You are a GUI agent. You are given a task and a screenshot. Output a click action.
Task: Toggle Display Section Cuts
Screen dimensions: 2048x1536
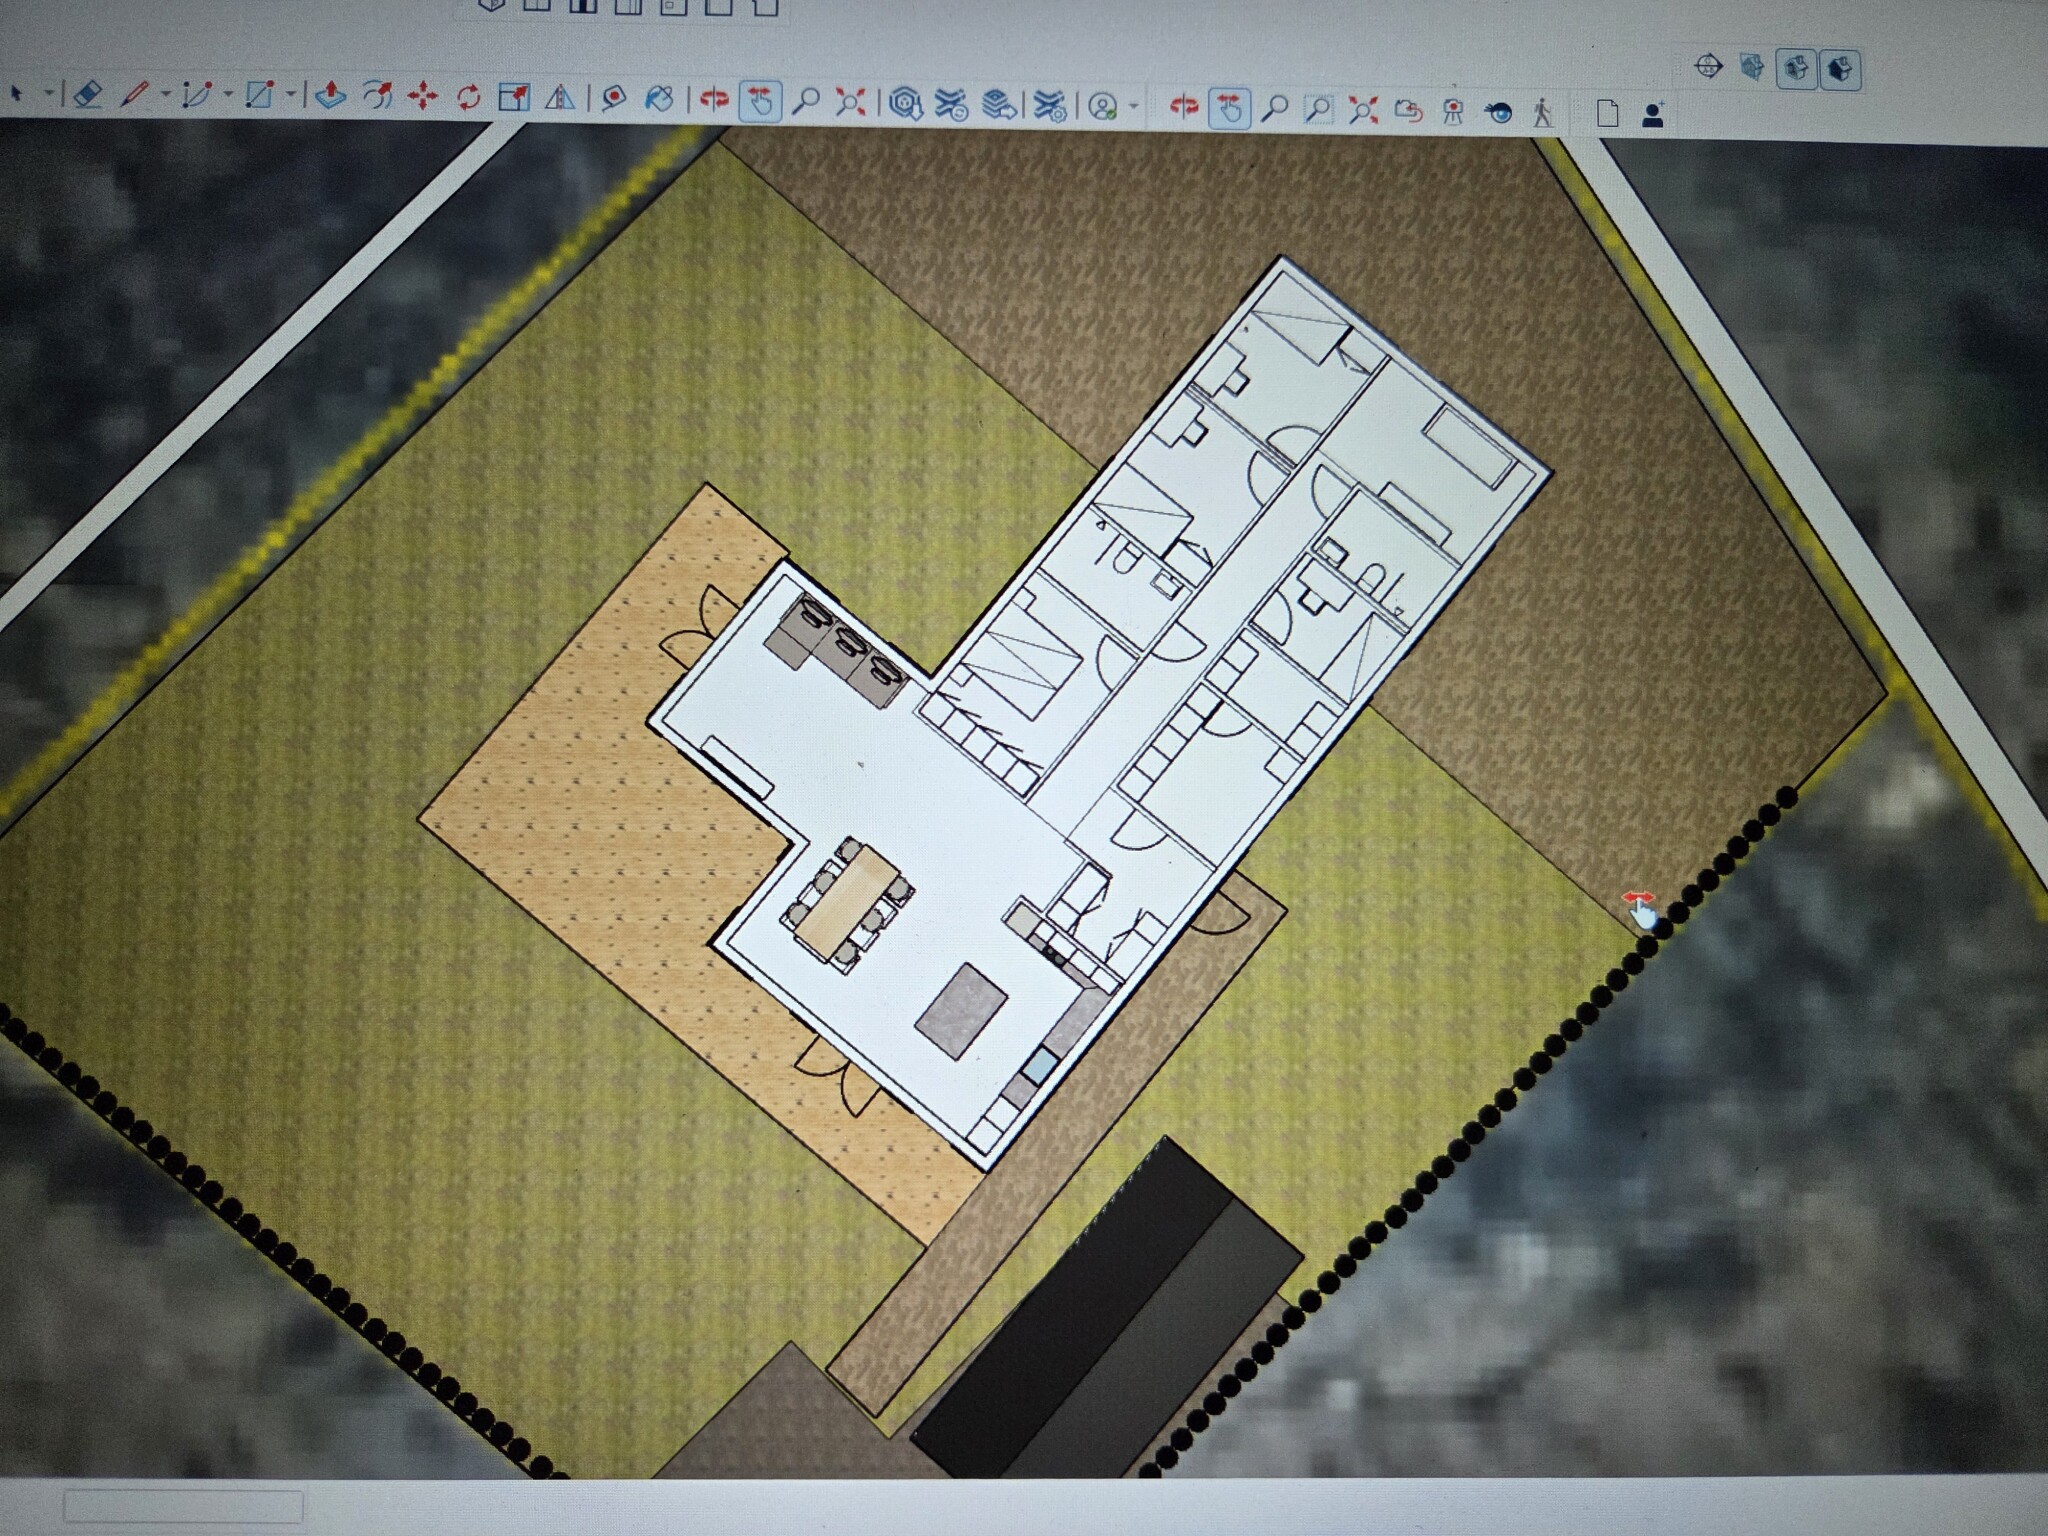(x=1797, y=69)
